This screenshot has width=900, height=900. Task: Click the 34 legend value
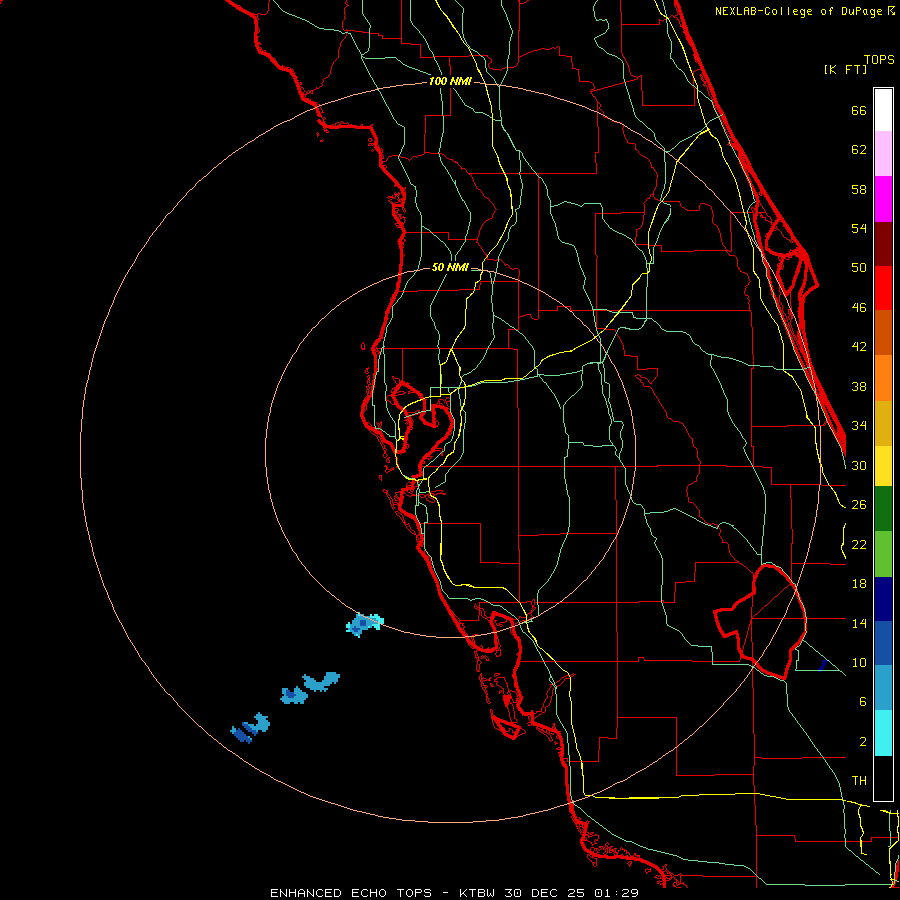(x=859, y=425)
